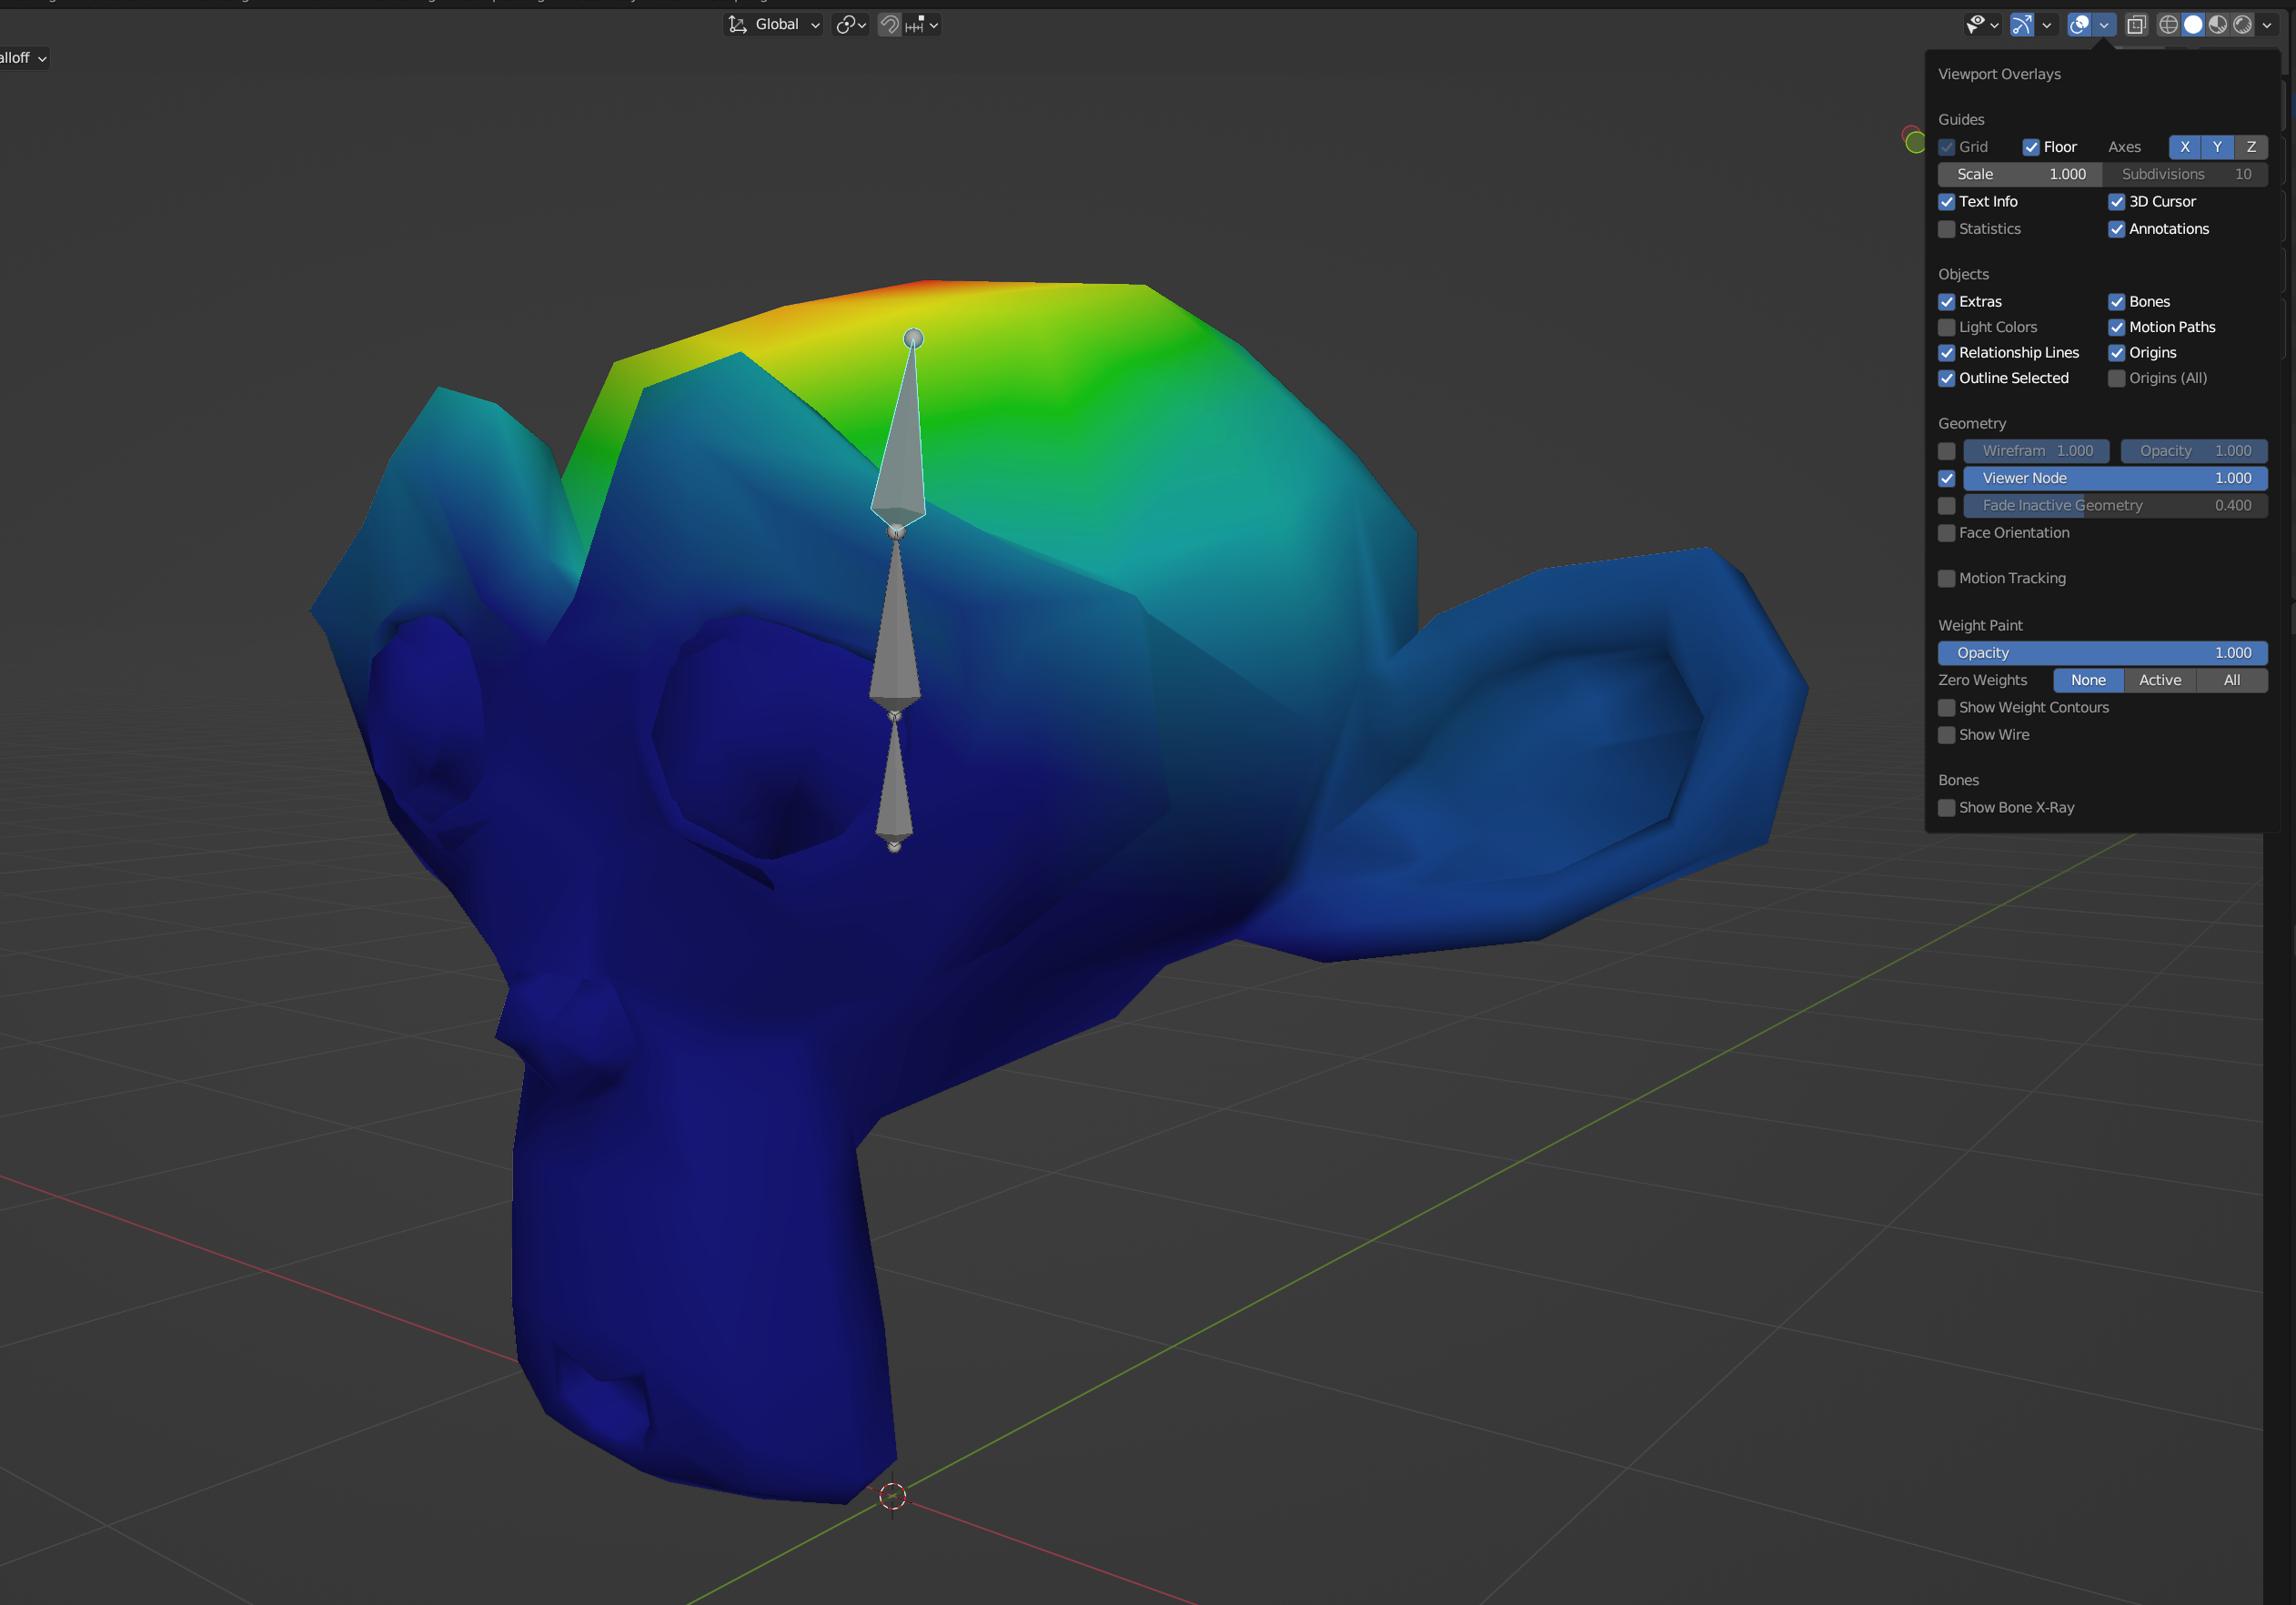Viewport: 2296px width, 1605px height.
Task: Click the Viewer Node opacity slider
Action: pyautogui.click(x=2115, y=478)
